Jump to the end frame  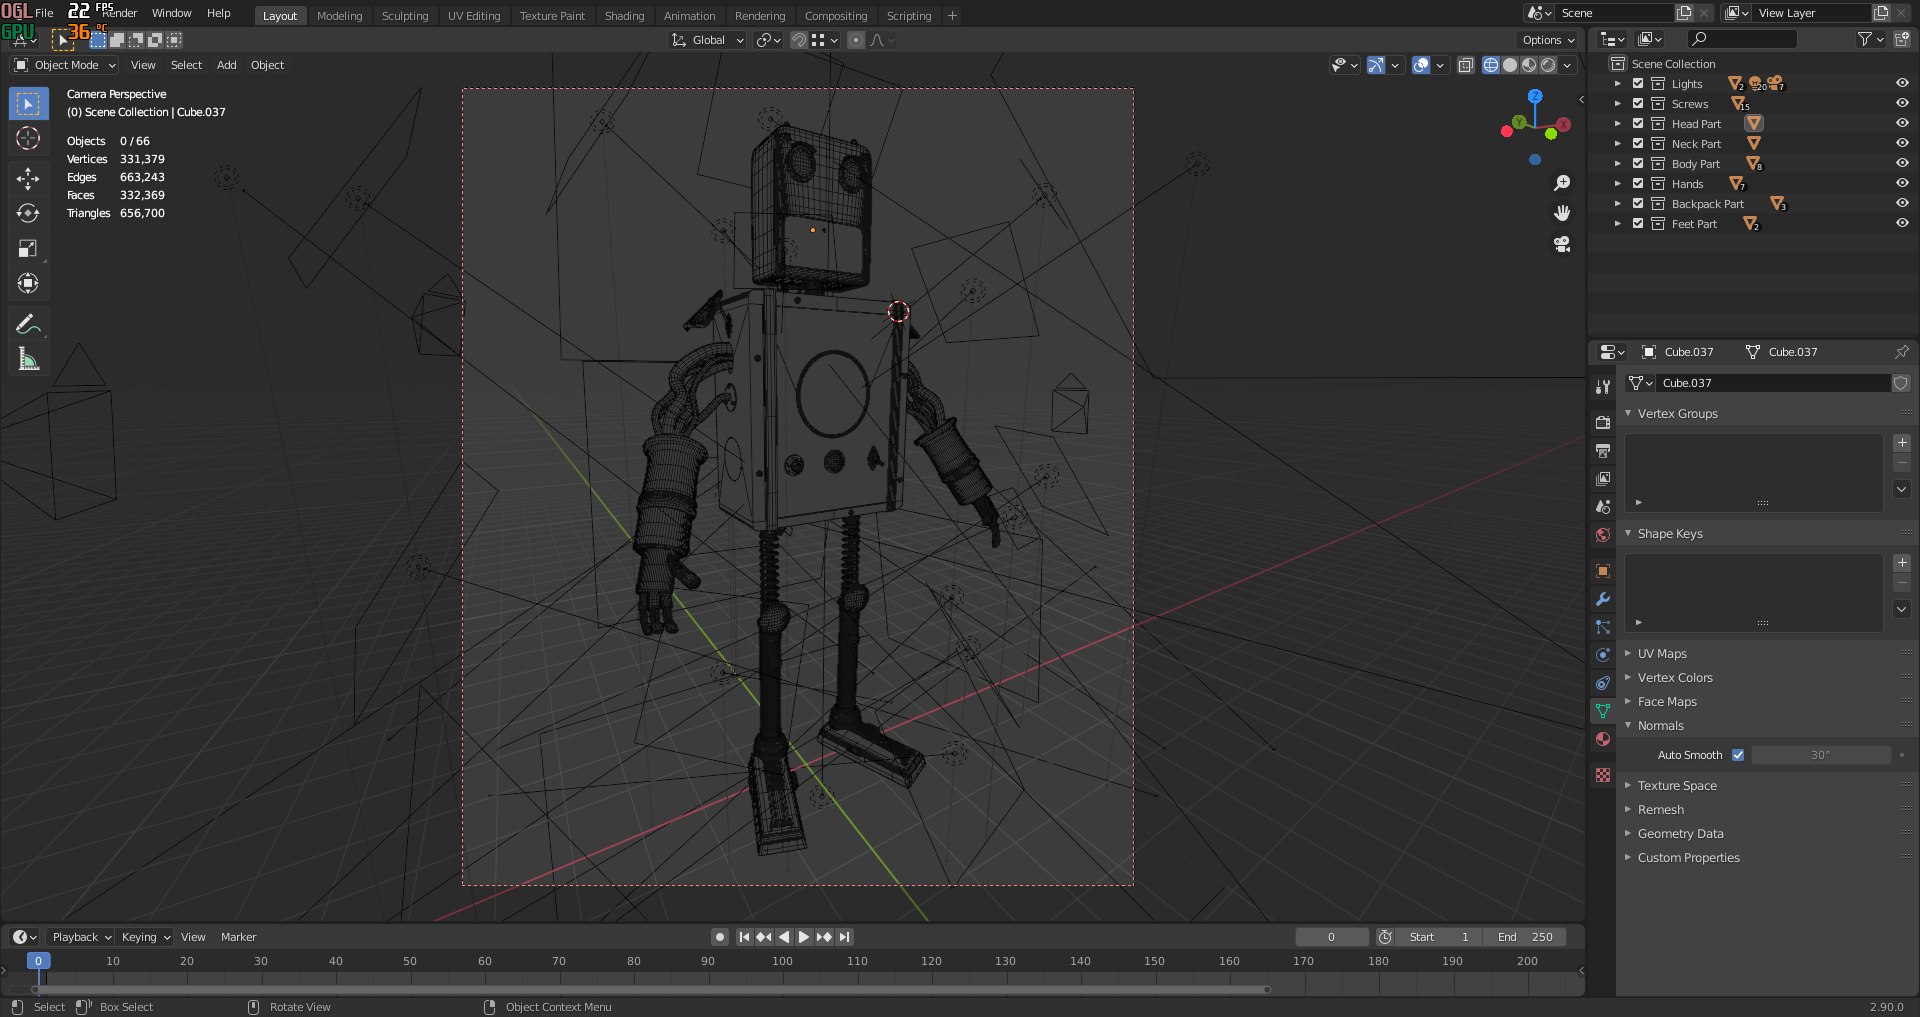[845, 937]
